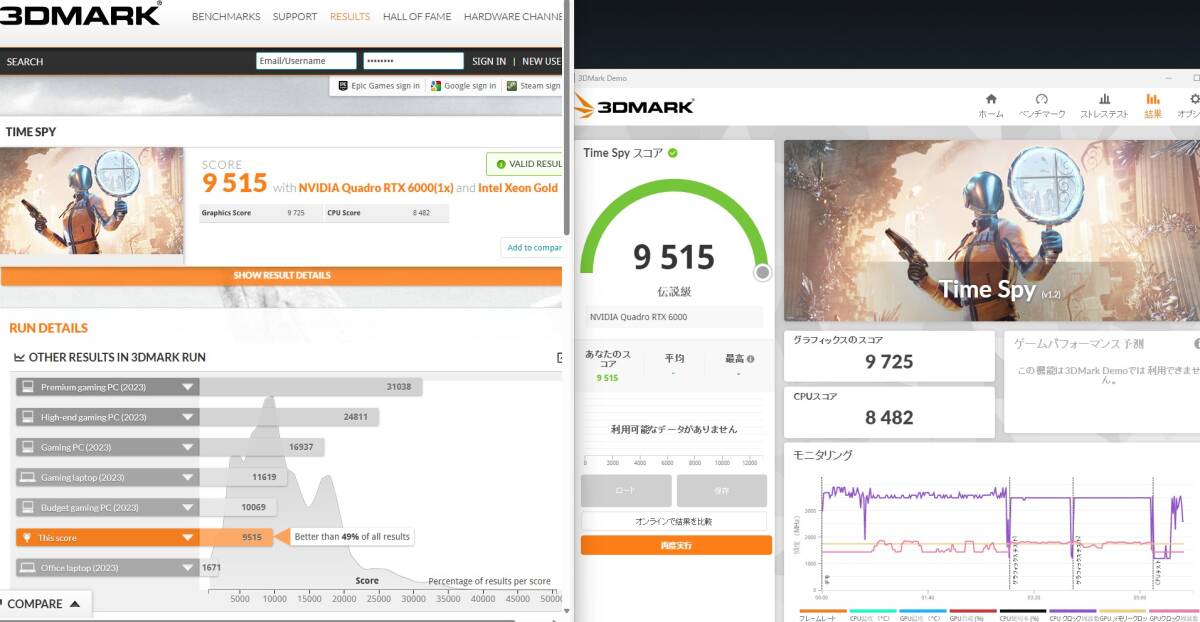Click the red GPU 負荷 (%) legend swatch
Screen dimensions: 1200x622
pyautogui.click(x=973, y=611)
